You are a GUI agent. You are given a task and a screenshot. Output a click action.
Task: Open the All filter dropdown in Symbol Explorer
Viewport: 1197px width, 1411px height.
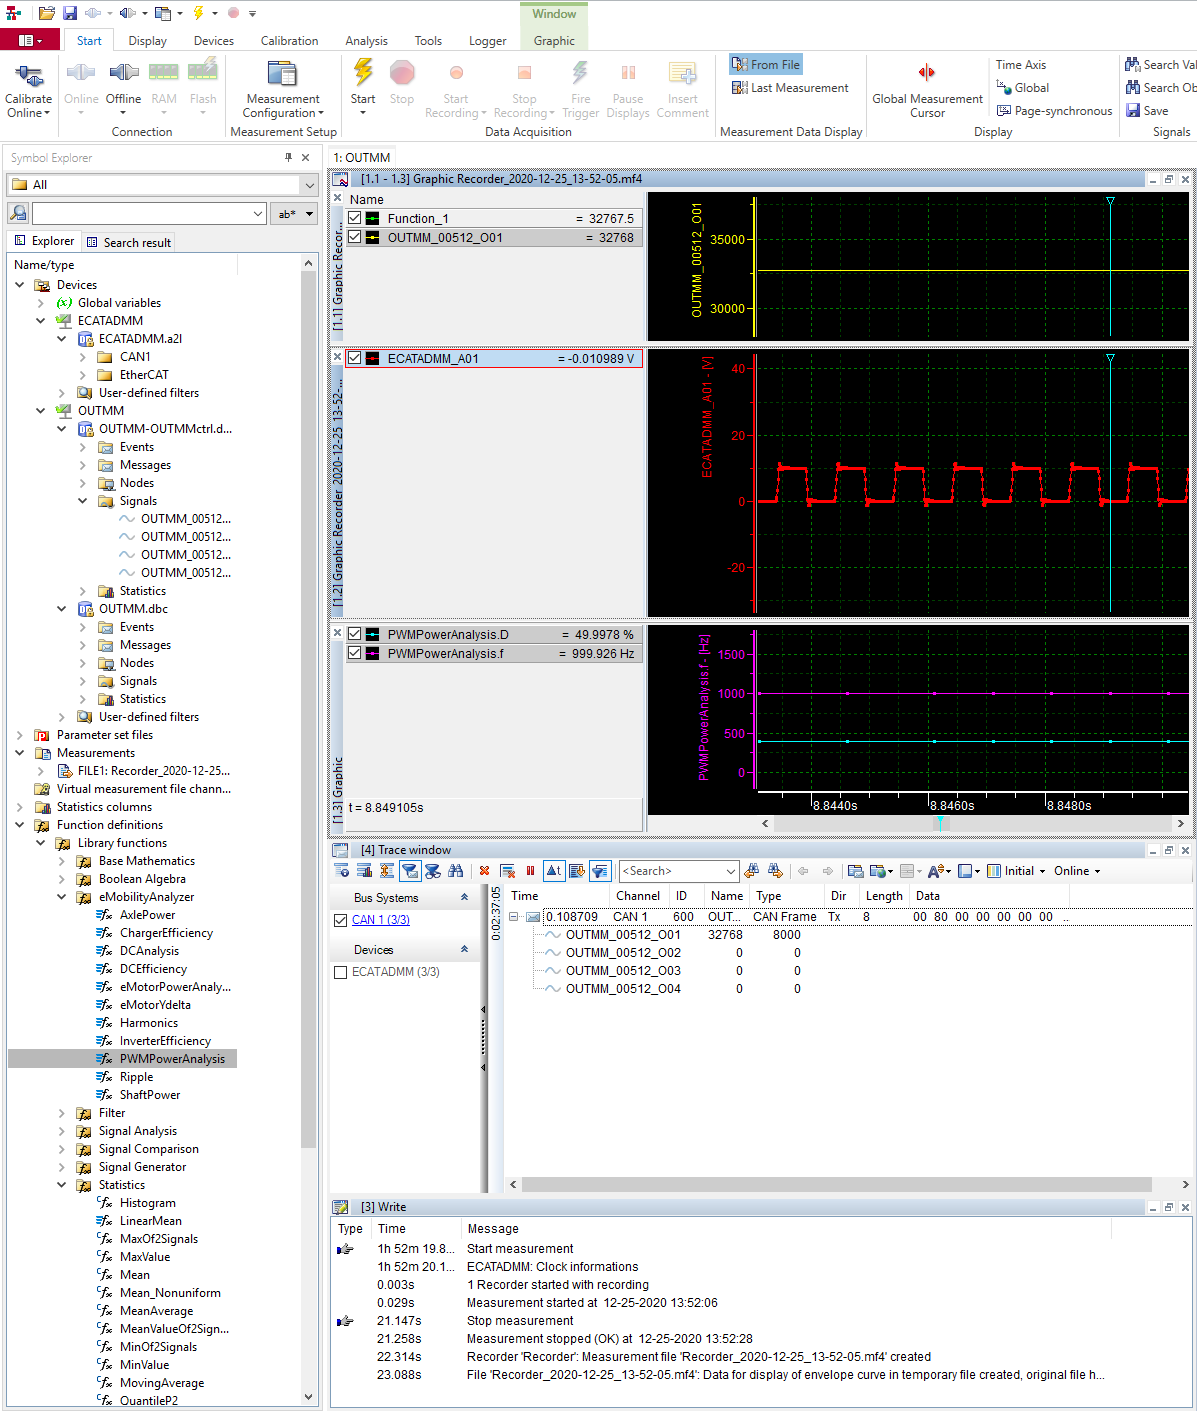coord(309,185)
